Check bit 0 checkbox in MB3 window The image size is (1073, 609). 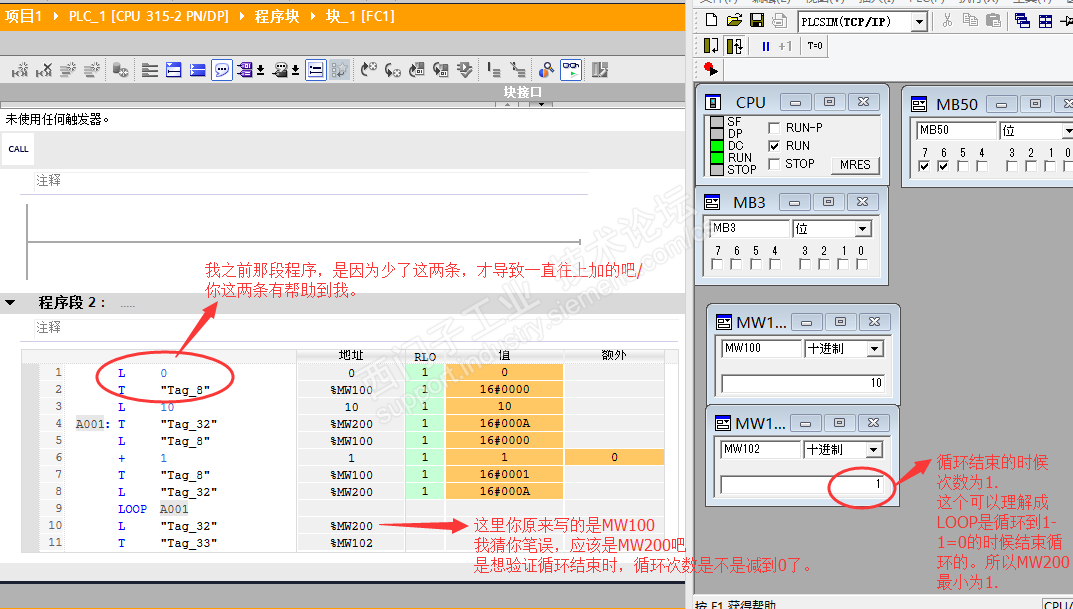[862, 264]
